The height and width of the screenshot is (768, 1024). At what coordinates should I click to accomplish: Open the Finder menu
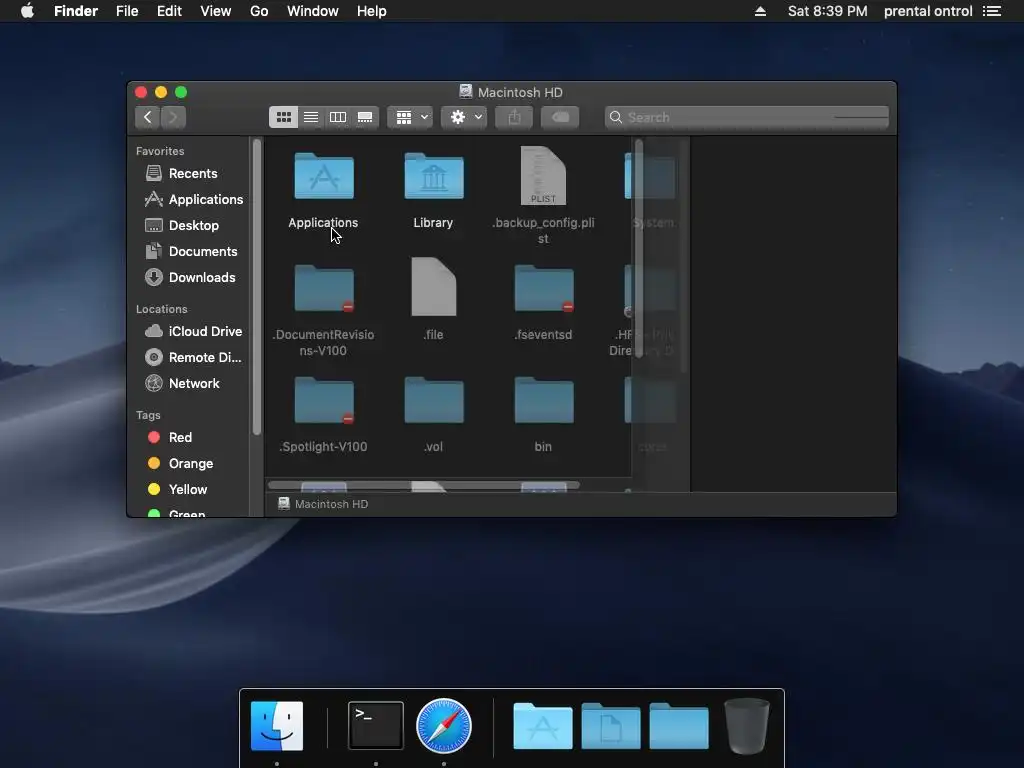tap(76, 11)
